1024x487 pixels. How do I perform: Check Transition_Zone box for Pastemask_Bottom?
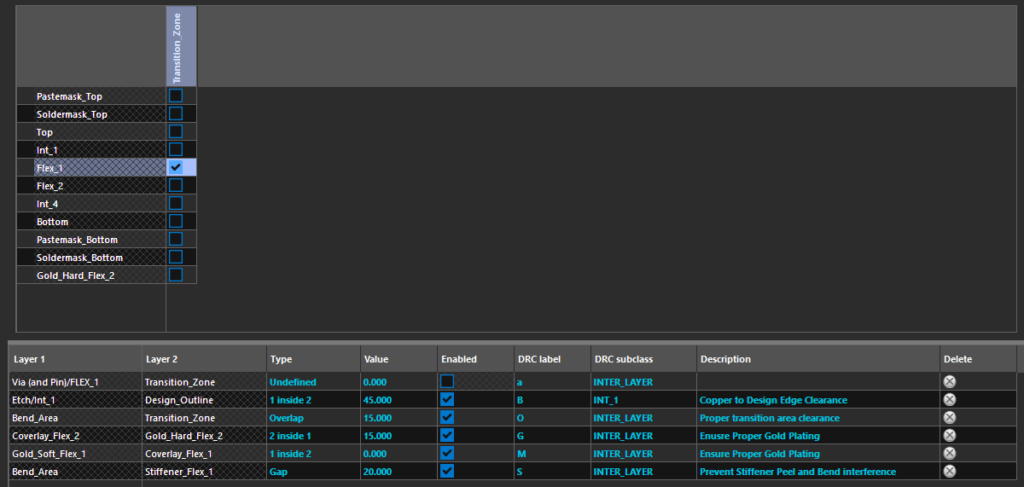176,239
